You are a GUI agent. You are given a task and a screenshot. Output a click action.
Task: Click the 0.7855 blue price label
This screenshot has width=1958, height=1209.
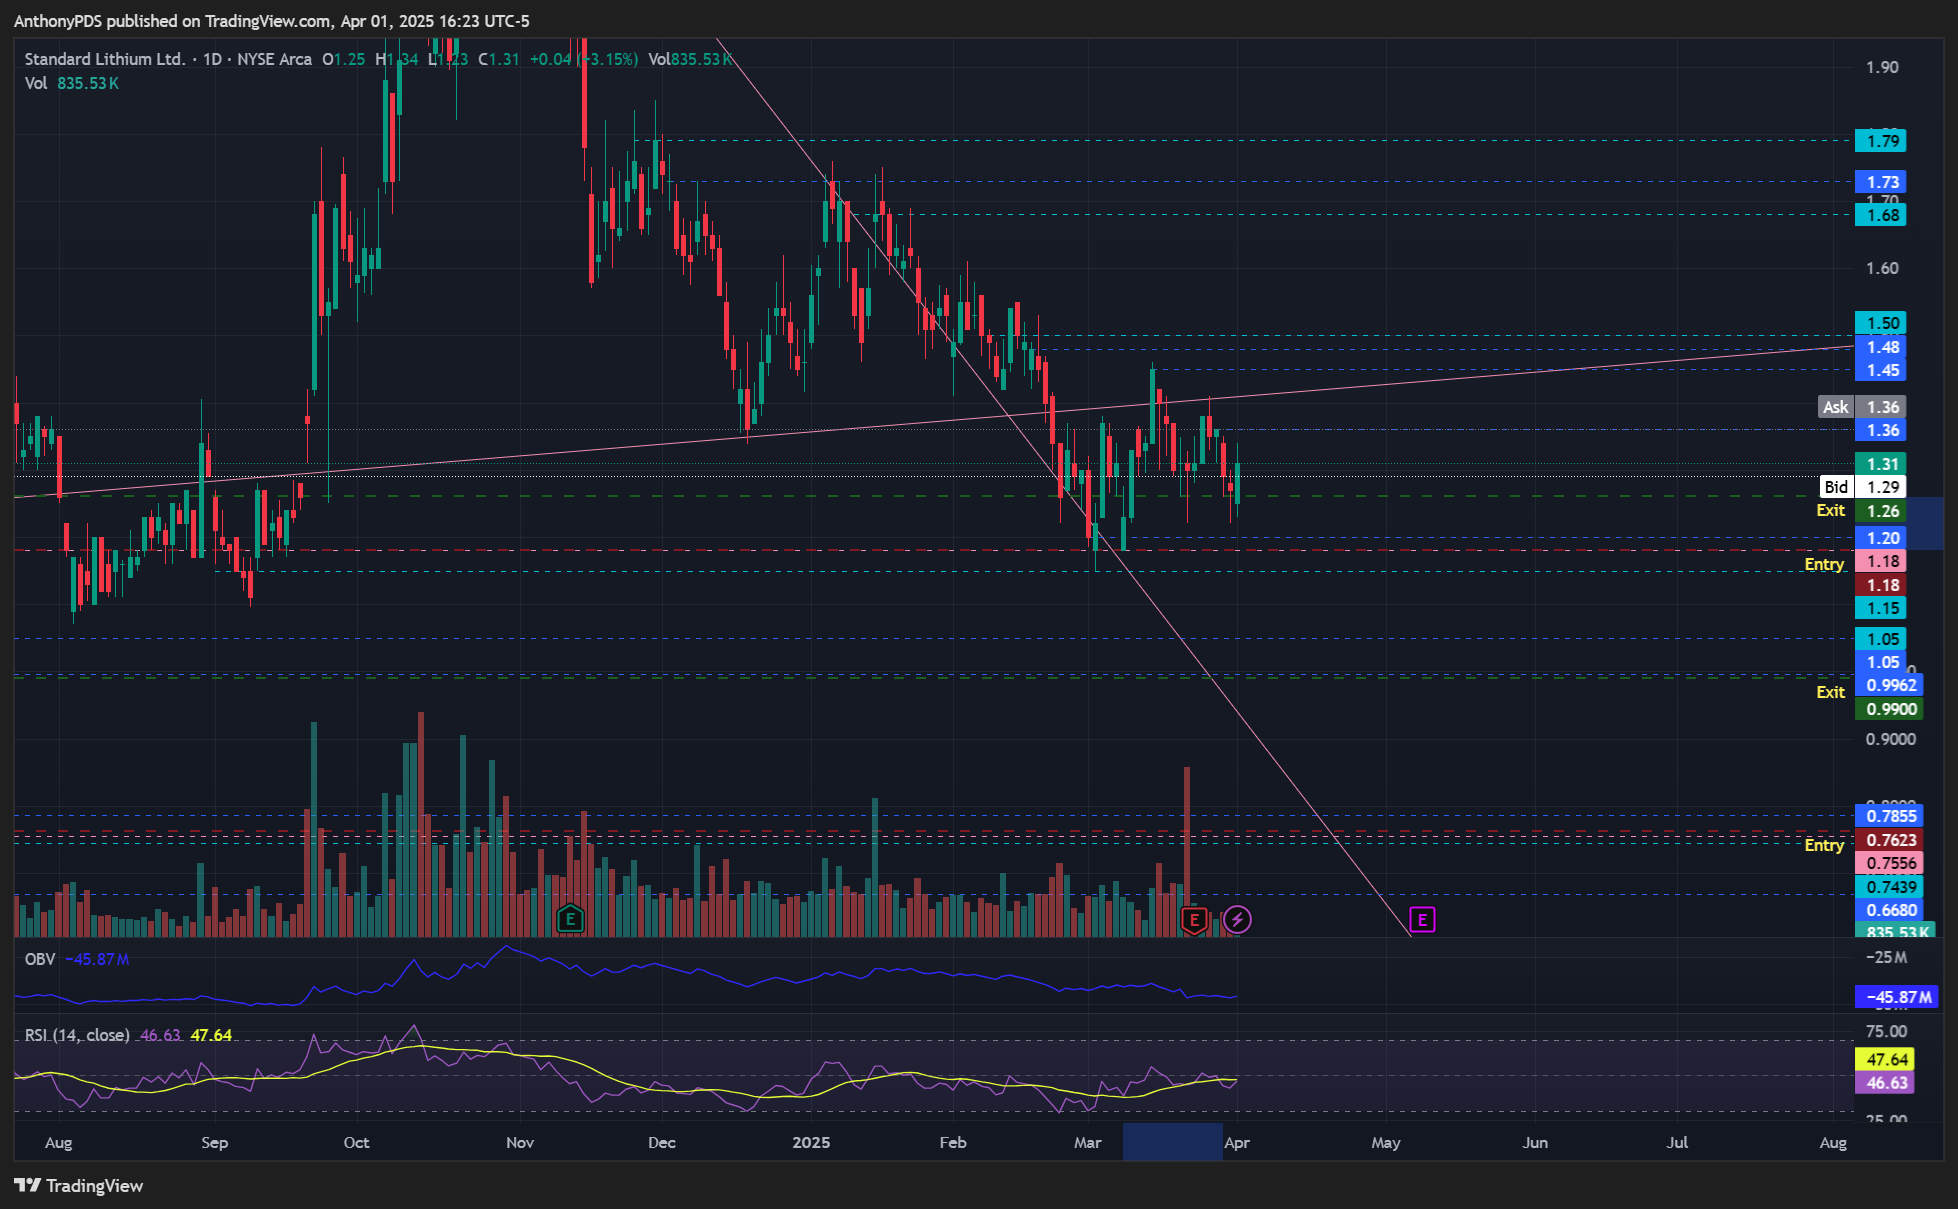(1889, 816)
